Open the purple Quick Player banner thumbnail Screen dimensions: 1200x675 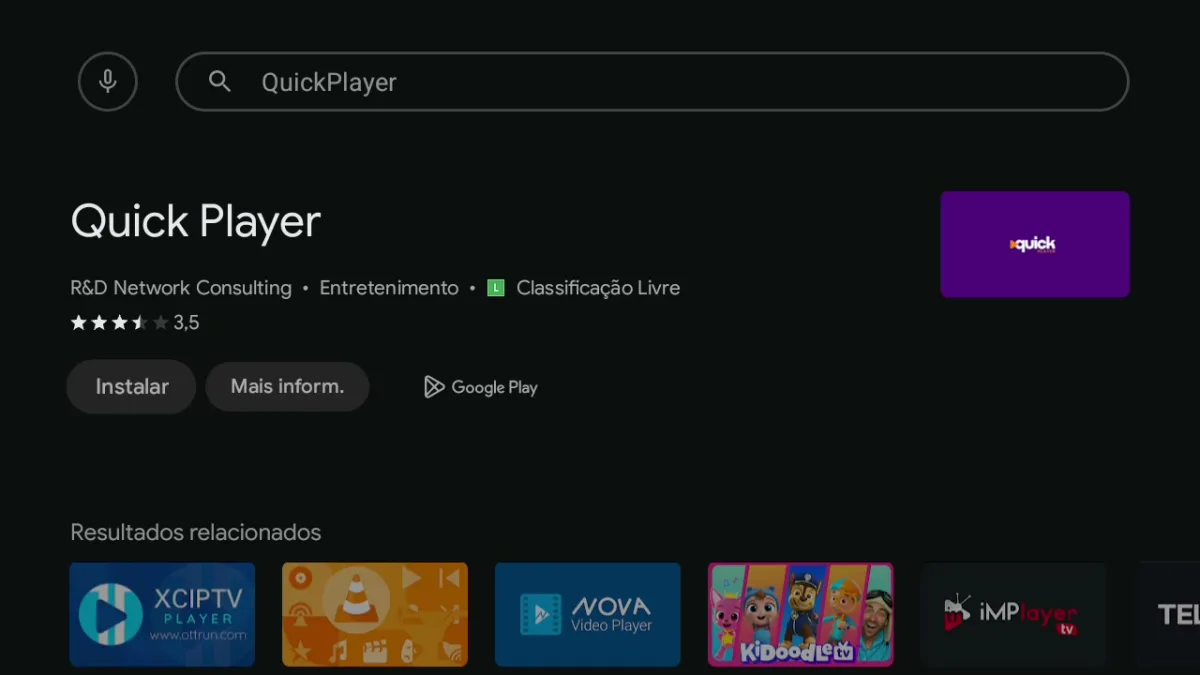click(x=1035, y=244)
